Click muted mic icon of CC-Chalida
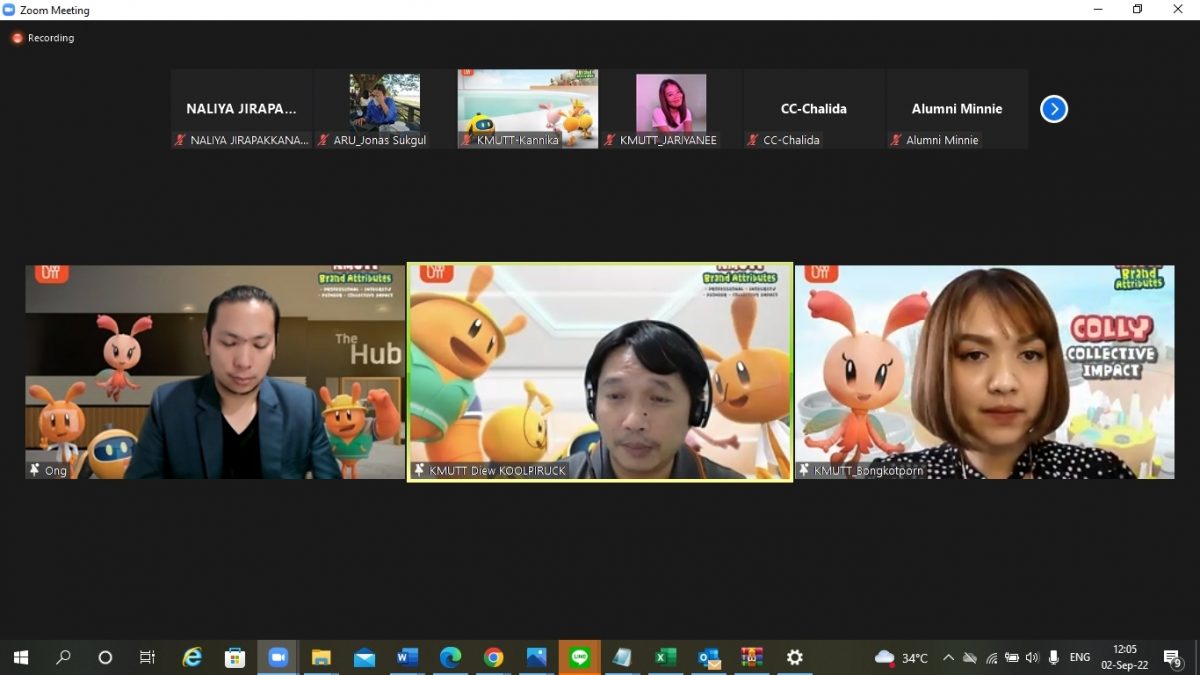This screenshot has width=1200, height=675. [x=753, y=141]
